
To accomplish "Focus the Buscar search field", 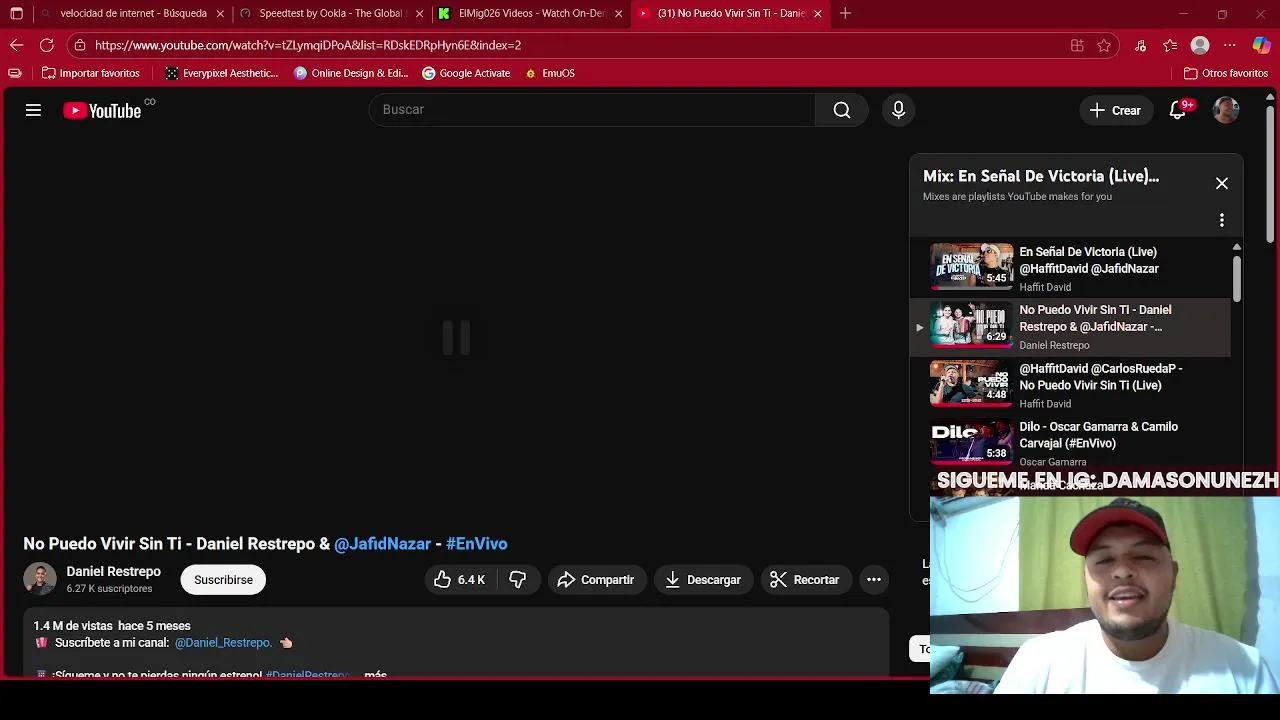I will click(592, 110).
